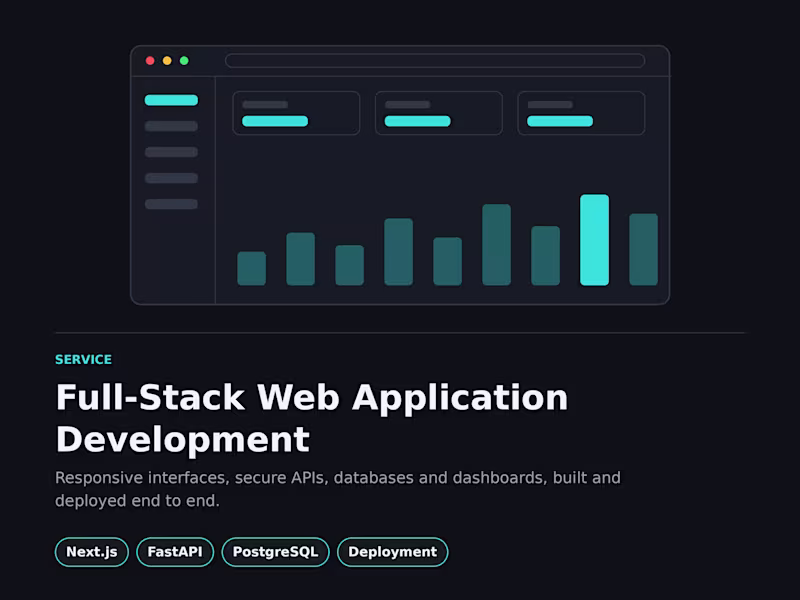This screenshot has height=600, width=800.
Task: Select the Deployment tag pill
Action: click(x=393, y=552)
